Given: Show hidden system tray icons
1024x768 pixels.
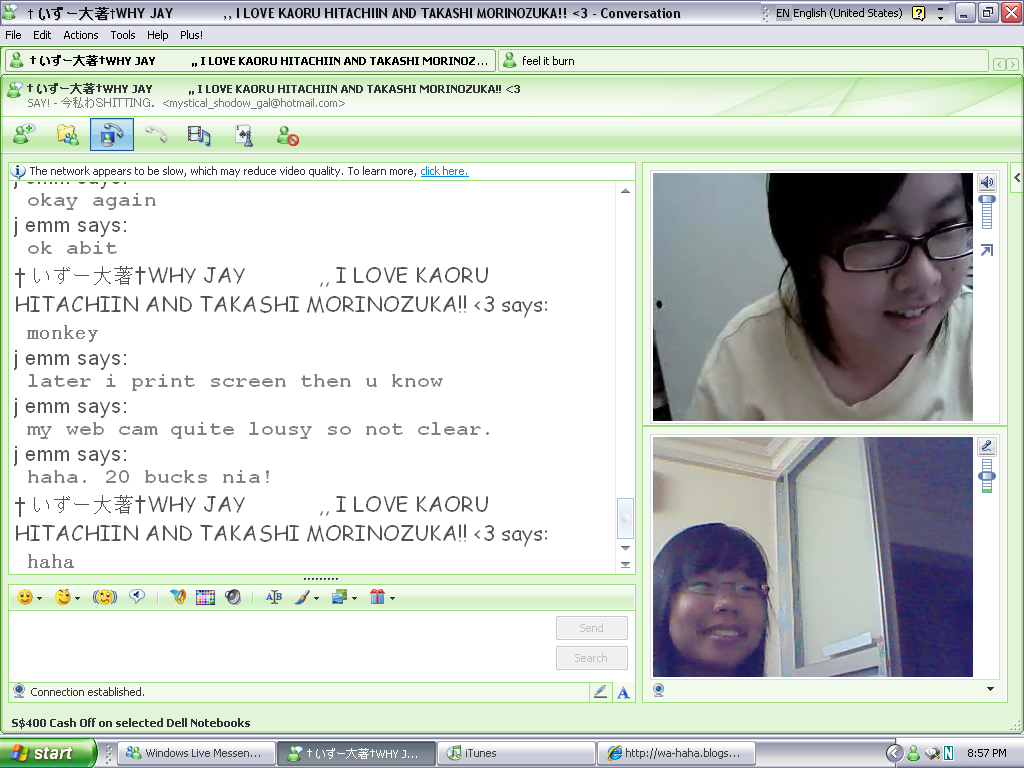Looking at the screenshot, I should (895, 753).
